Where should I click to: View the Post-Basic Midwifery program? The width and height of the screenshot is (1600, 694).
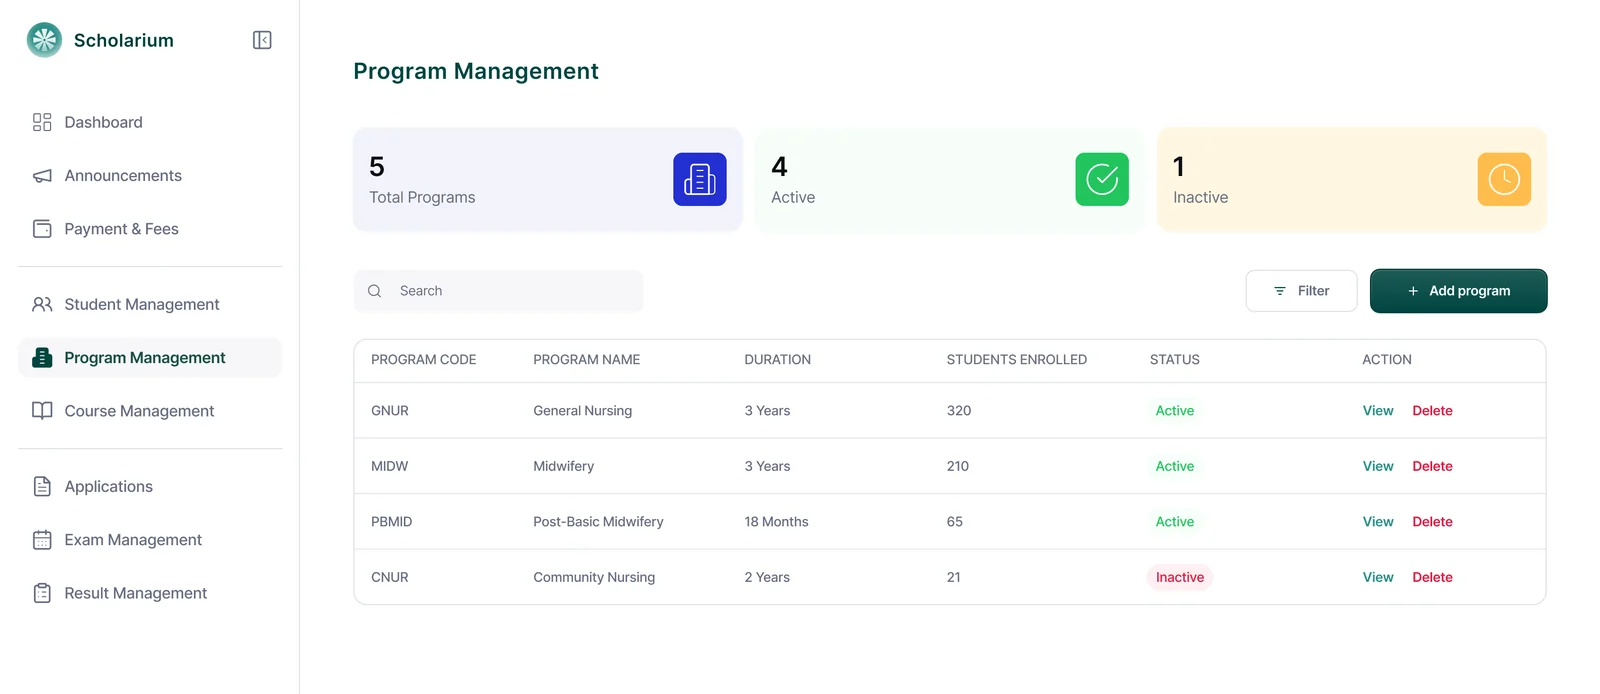click(x=1377, y=522)
